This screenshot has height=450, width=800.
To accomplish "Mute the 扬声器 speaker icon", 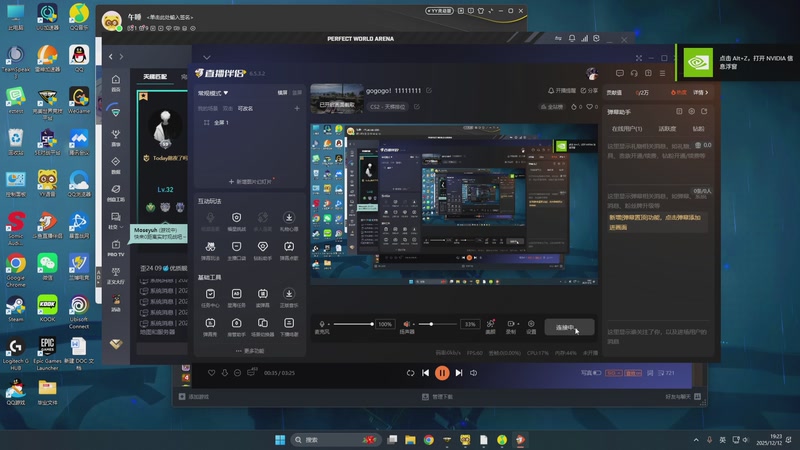I will pyautogui.click(x=407, y=324).
